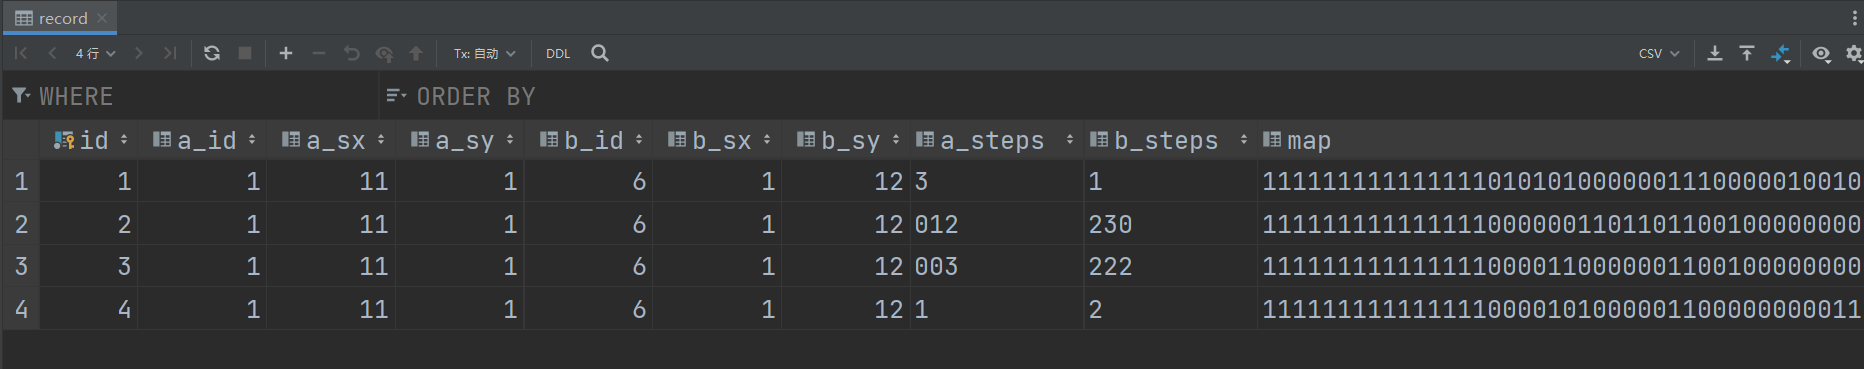This screenshot has height=369, width=1864.
Task: Revert changes with undo arrow icon
Action: pyautogui.click(x=351, y=53)
